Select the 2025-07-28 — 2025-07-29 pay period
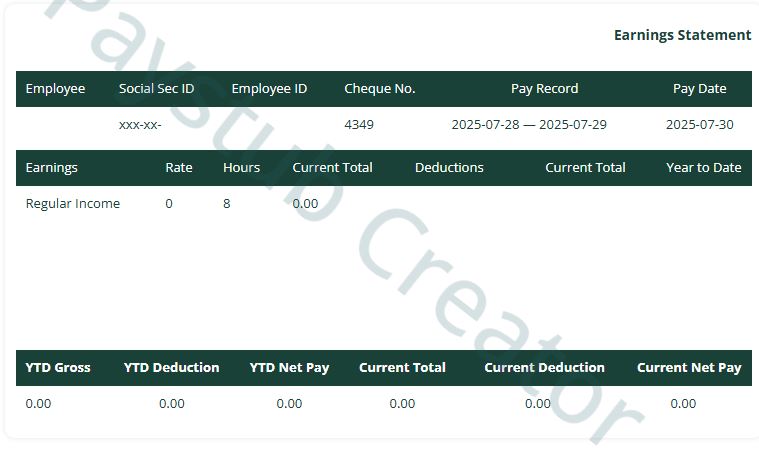This screenshot has height=461, width=759. tap(529, 125)
